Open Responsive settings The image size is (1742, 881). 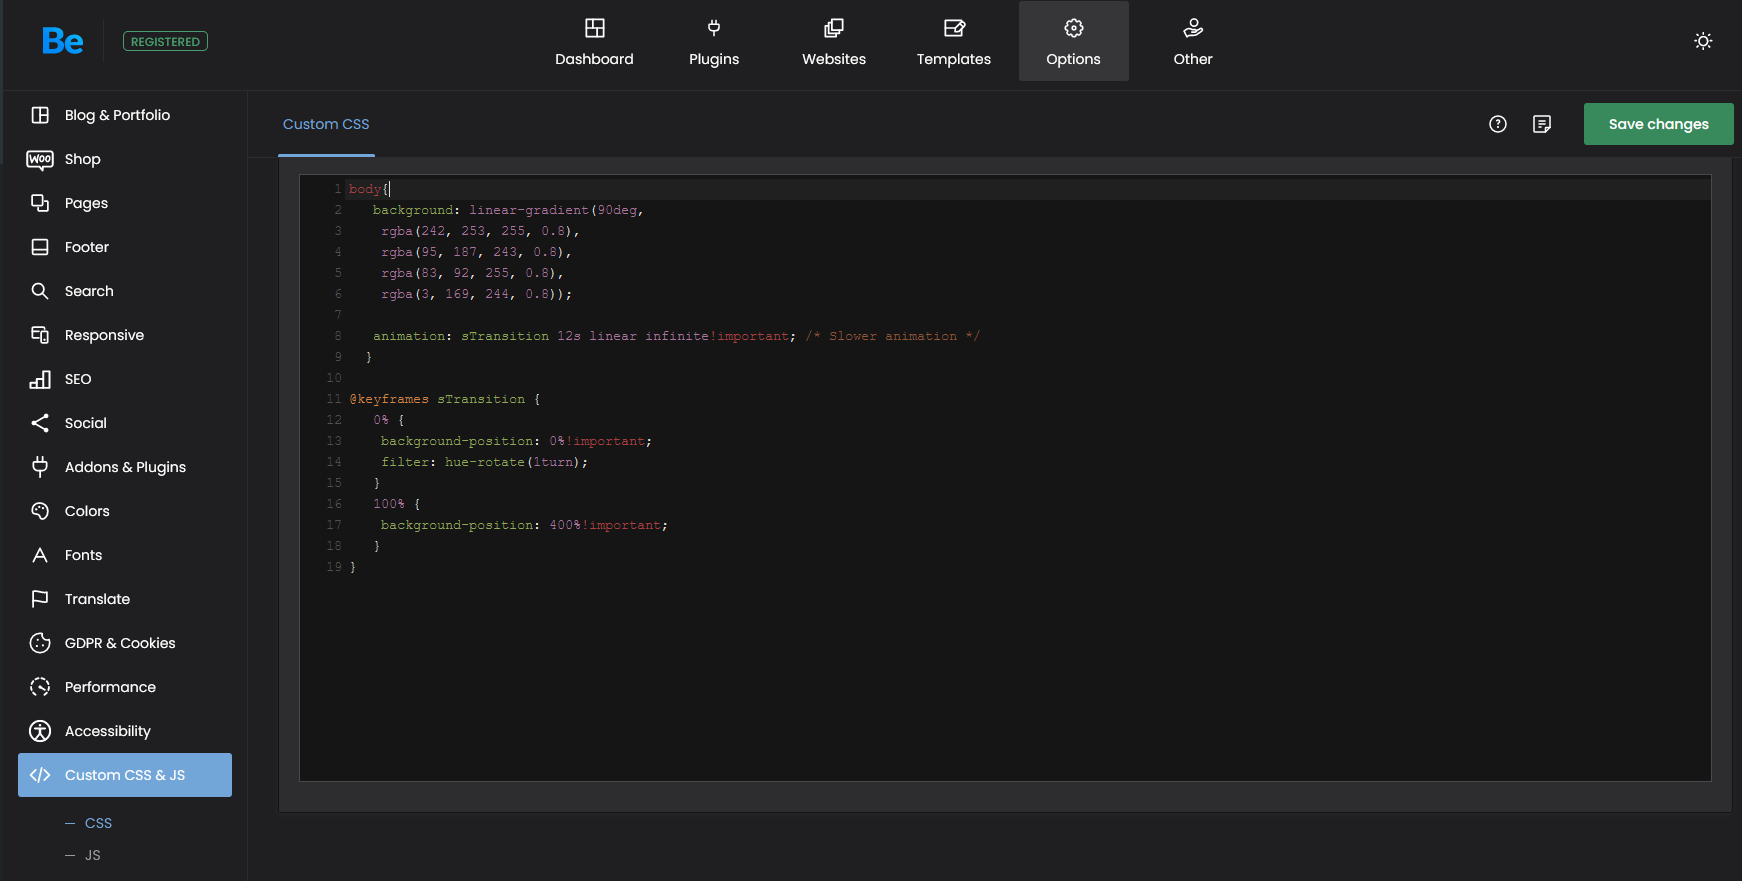pos(125,335)
